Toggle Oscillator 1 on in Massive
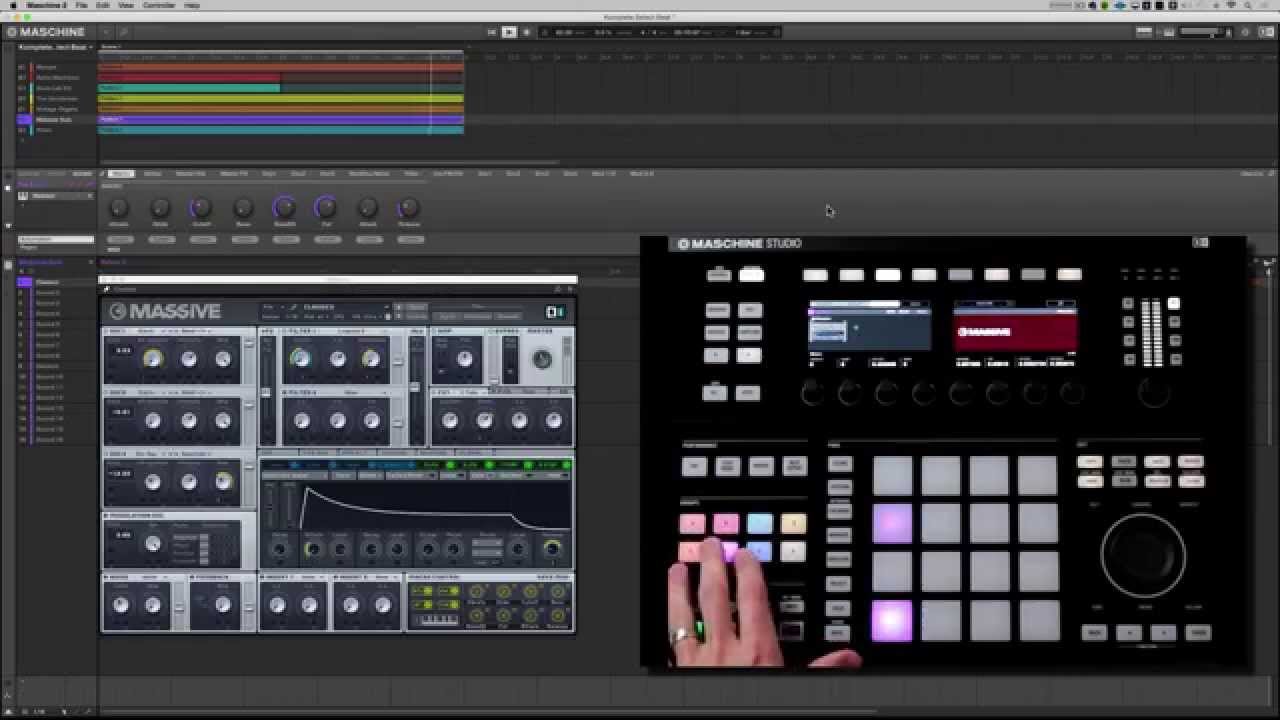The height and width of the screenshot is (720, 1280). [x=106, y=331]
